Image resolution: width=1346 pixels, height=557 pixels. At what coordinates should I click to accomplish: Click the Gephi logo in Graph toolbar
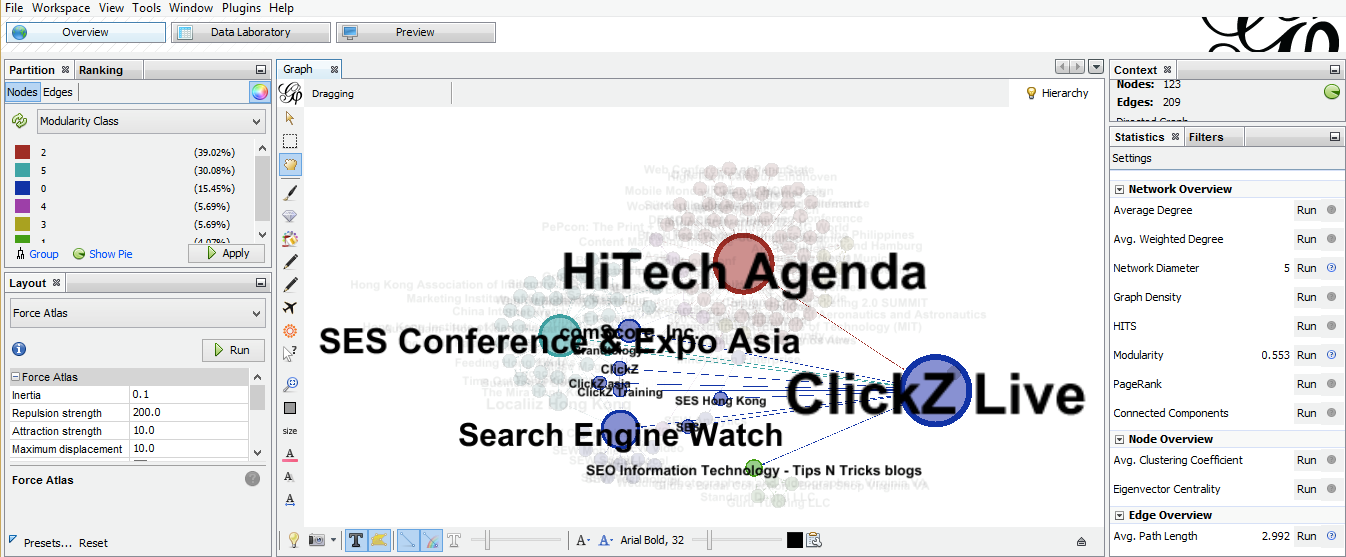291,94
